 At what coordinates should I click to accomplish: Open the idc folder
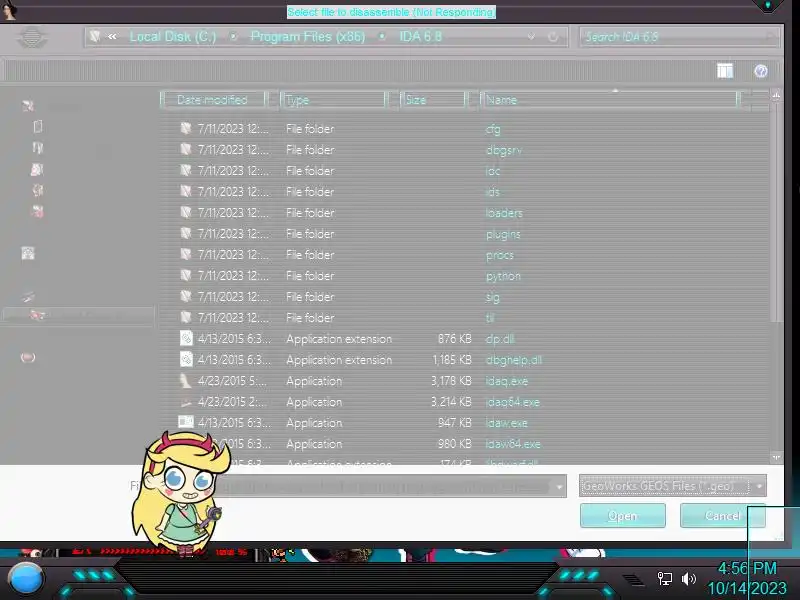click(493, 171)
